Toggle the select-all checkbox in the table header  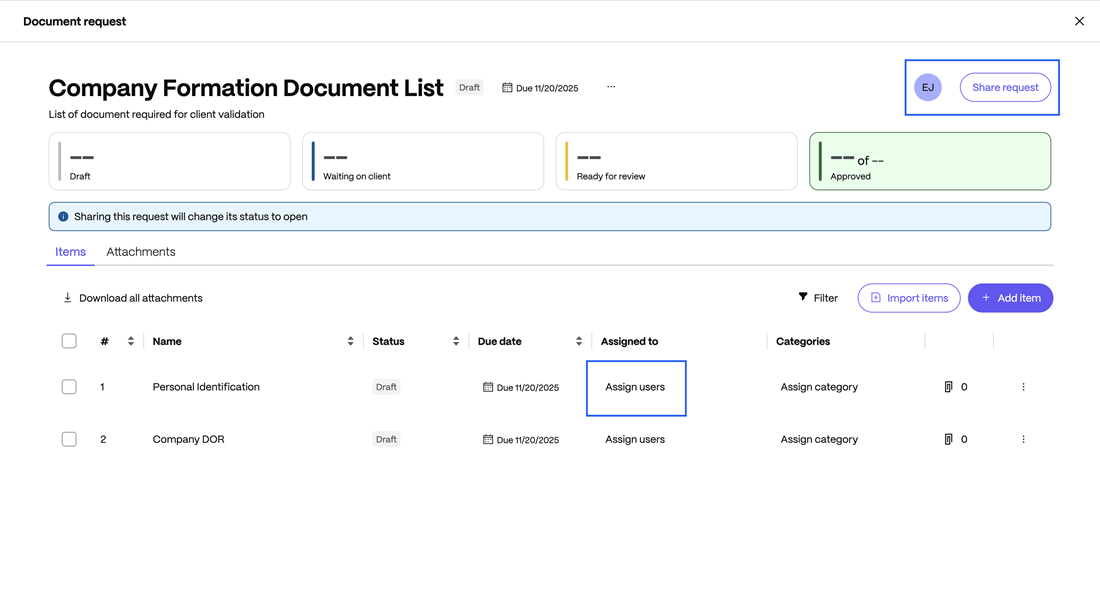click(69, 340)
